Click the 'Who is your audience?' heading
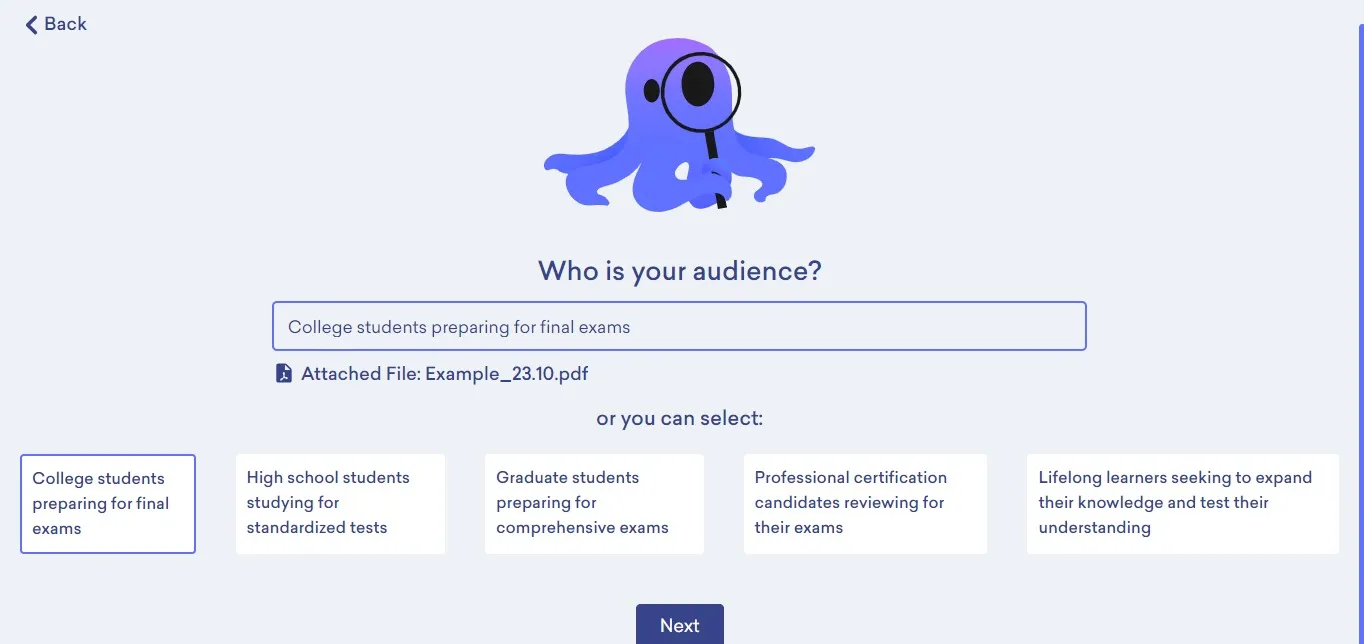 680,271
